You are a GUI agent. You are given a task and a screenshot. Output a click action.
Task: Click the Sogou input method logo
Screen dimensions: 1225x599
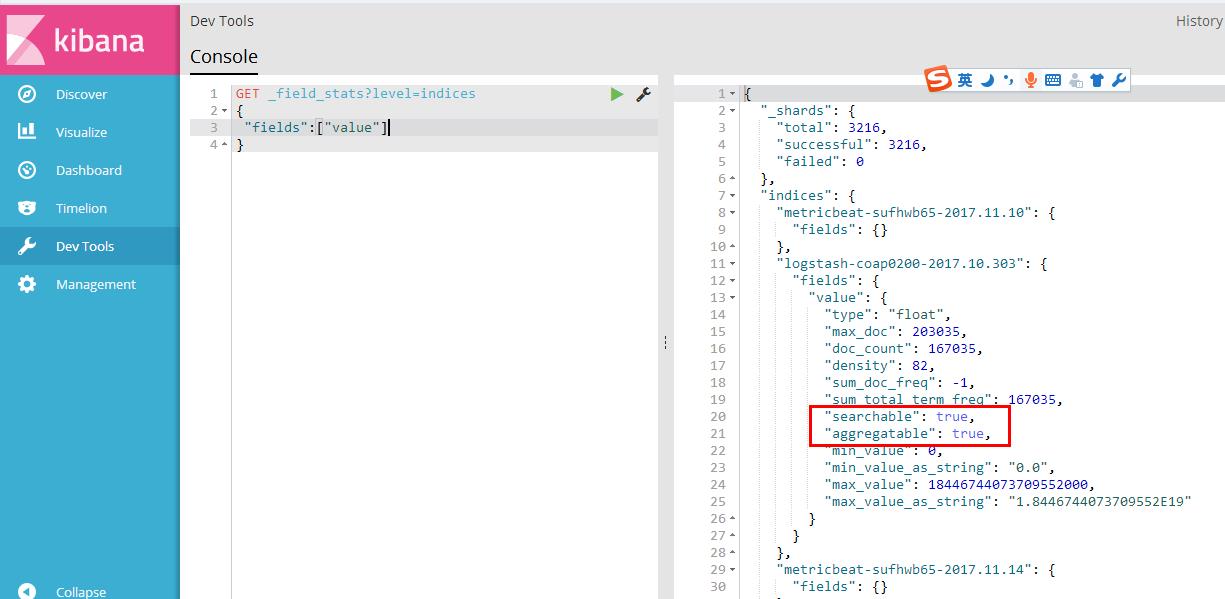(938, 80)
